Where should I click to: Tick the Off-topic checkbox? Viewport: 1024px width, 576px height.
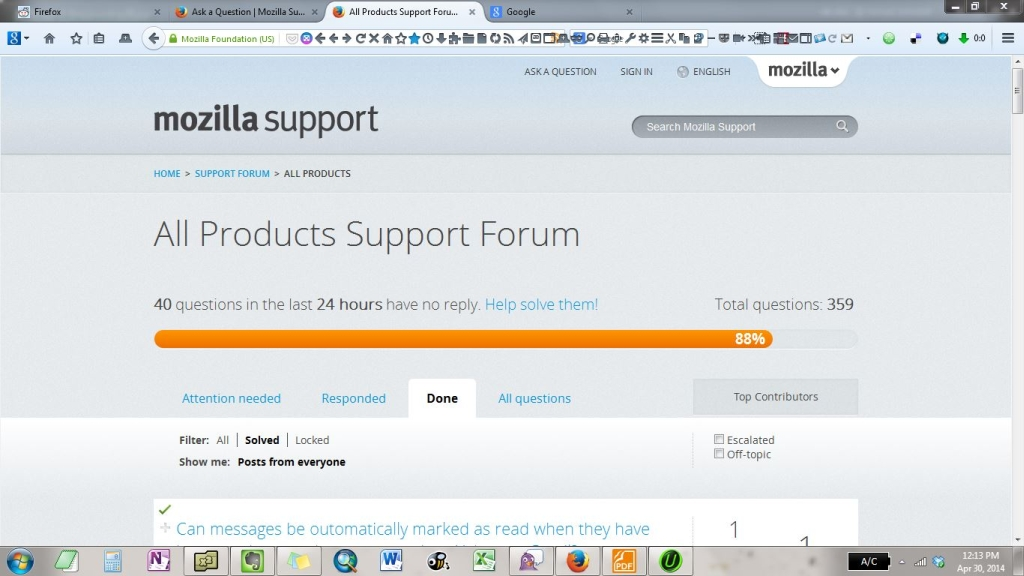pos(719,453)
